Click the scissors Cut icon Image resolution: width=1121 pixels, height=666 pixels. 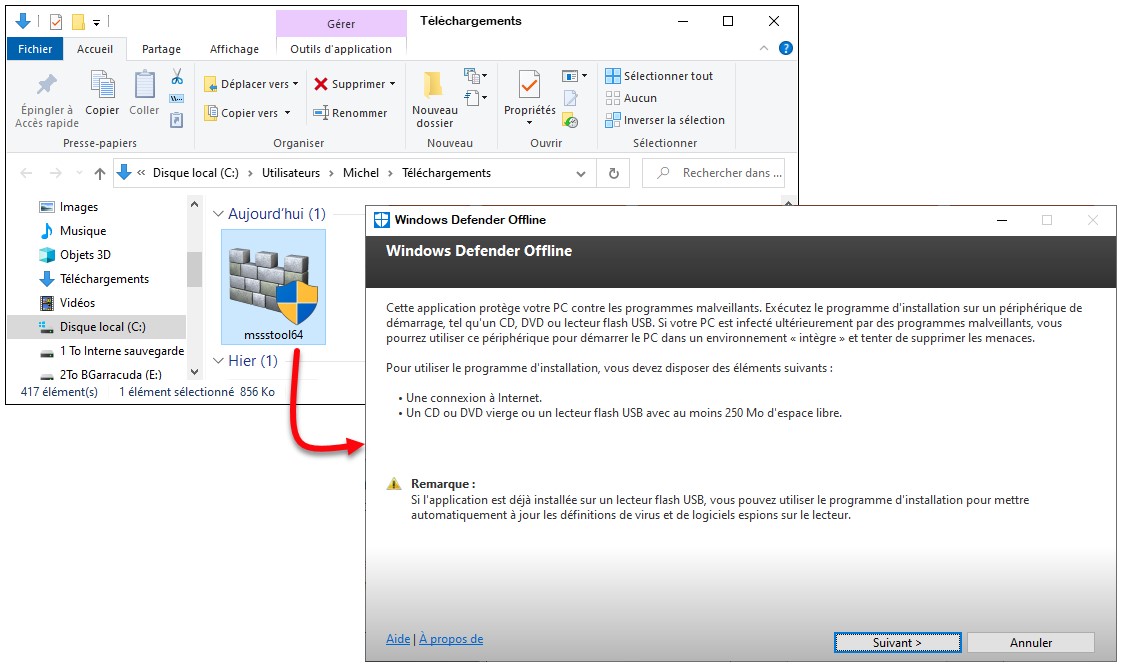177,77
